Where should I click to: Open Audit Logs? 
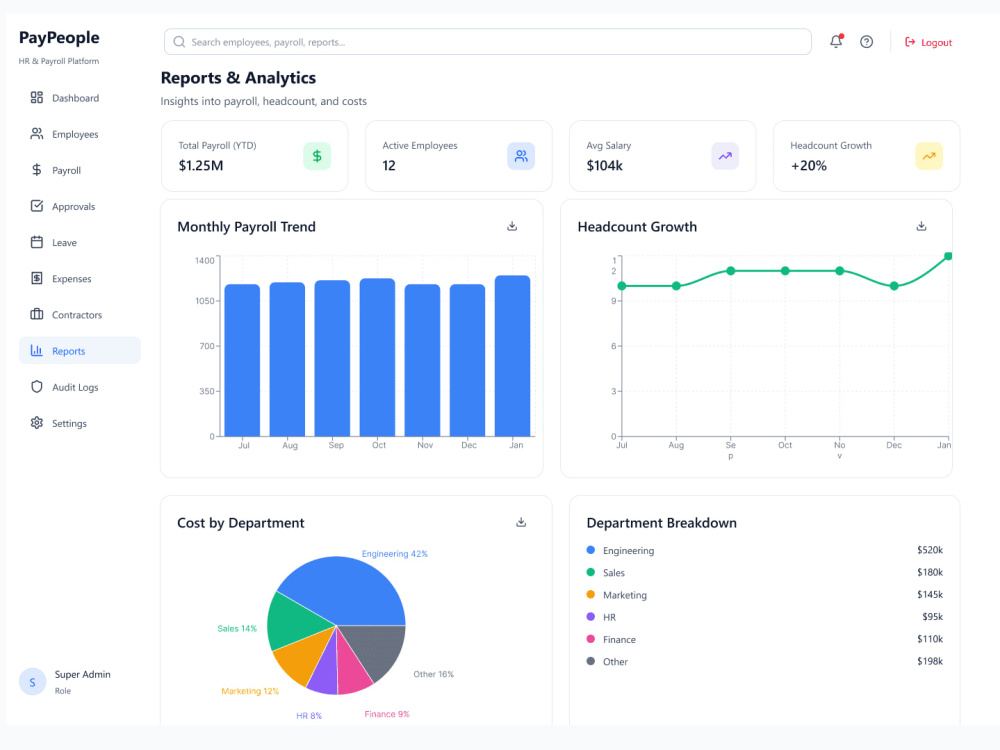(80, 387)
